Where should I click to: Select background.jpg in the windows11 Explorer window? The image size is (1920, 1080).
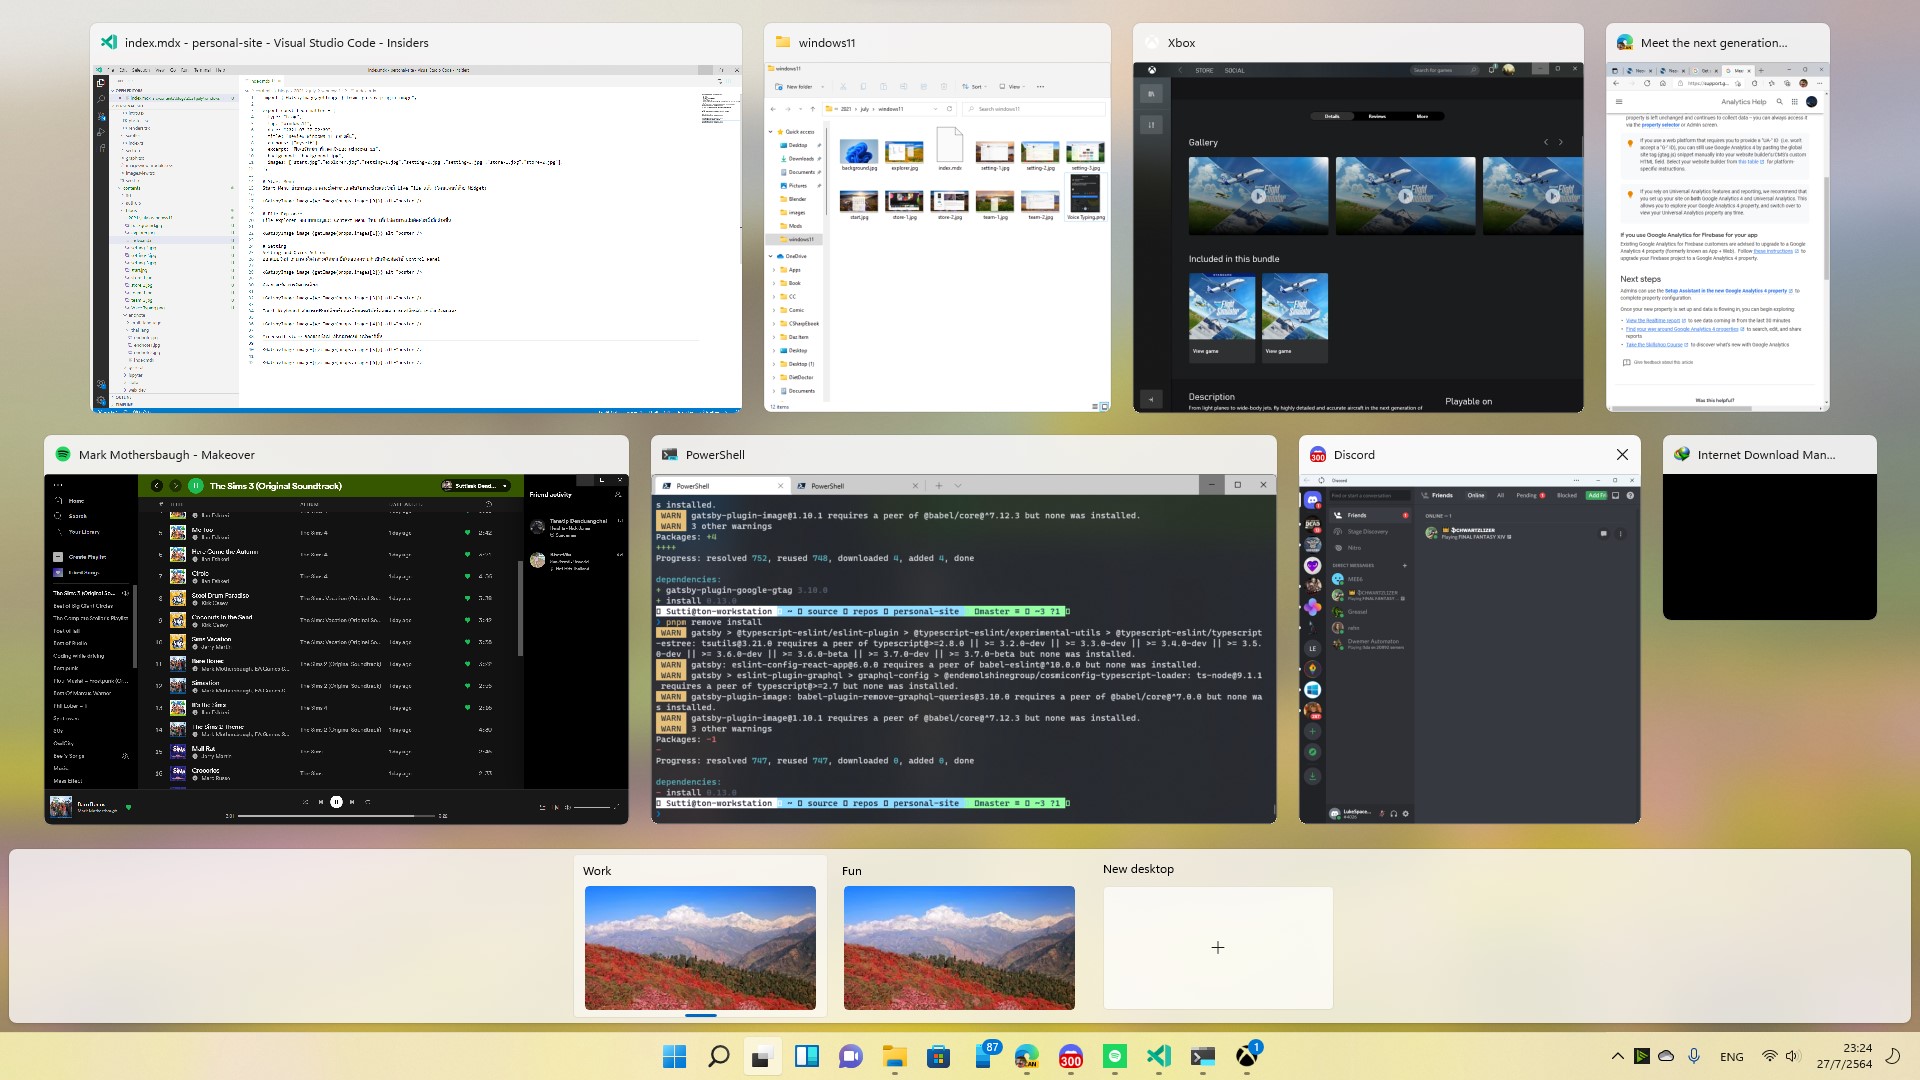pyautogui.click(x=859, y=155)
